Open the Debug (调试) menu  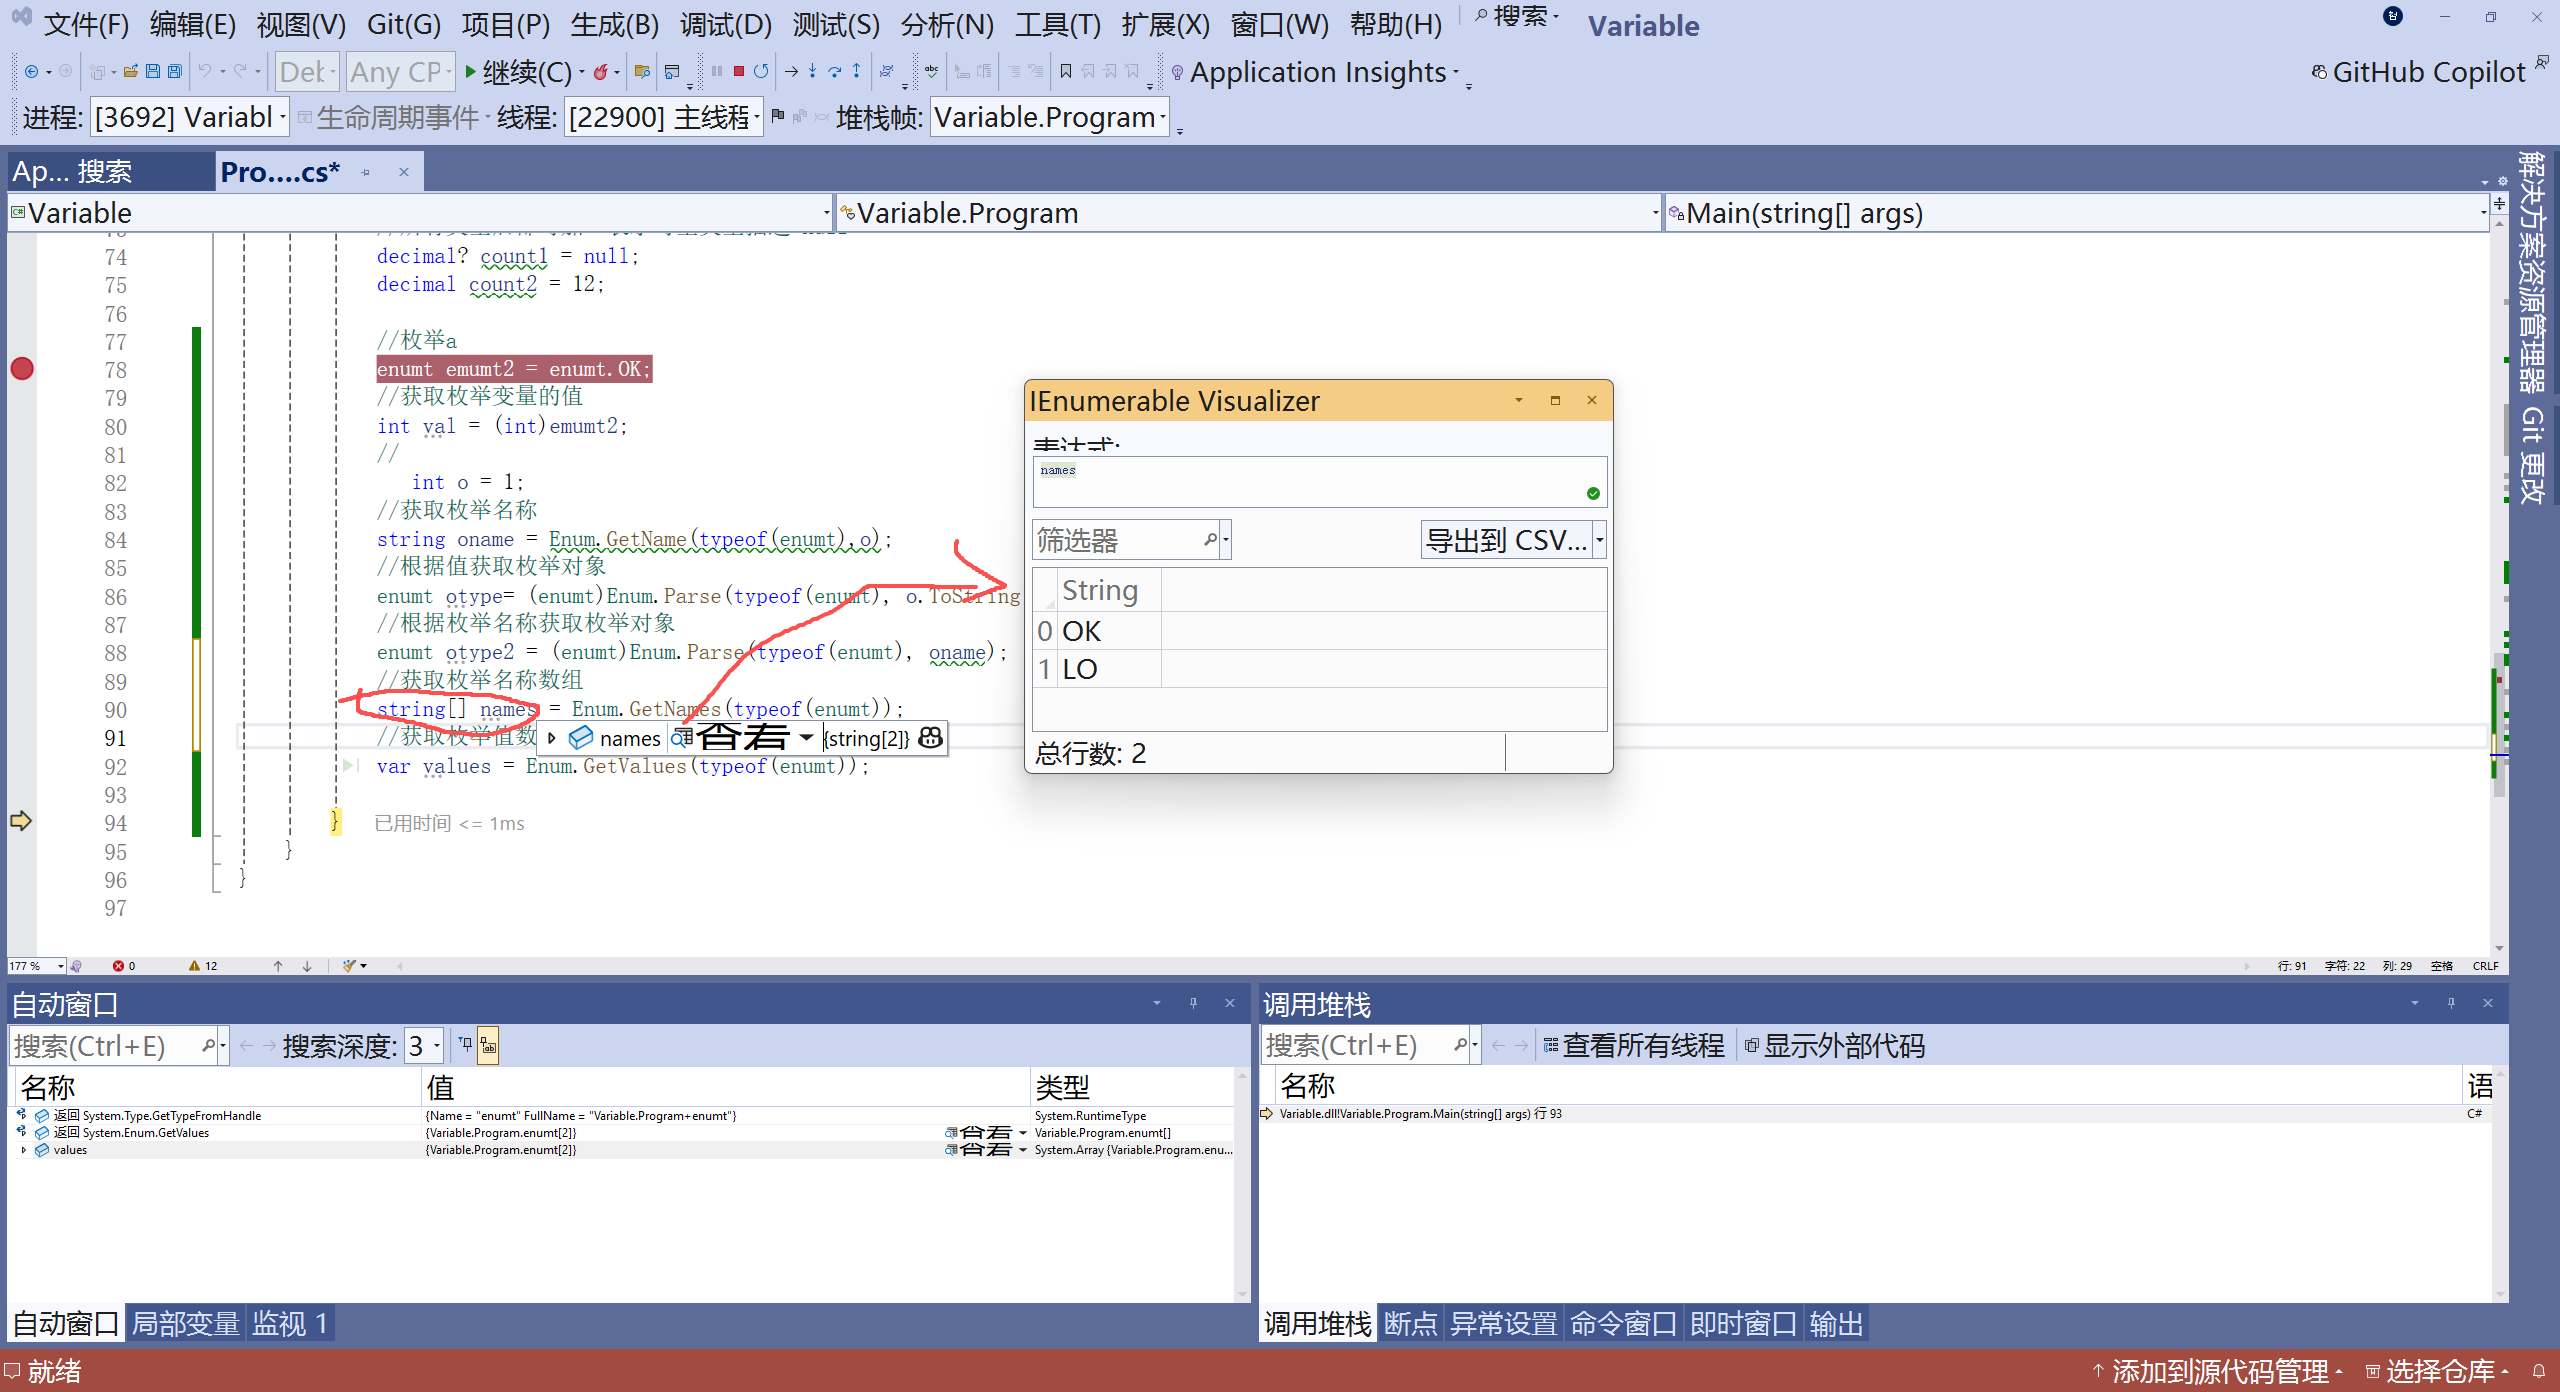tap(725, 24)
